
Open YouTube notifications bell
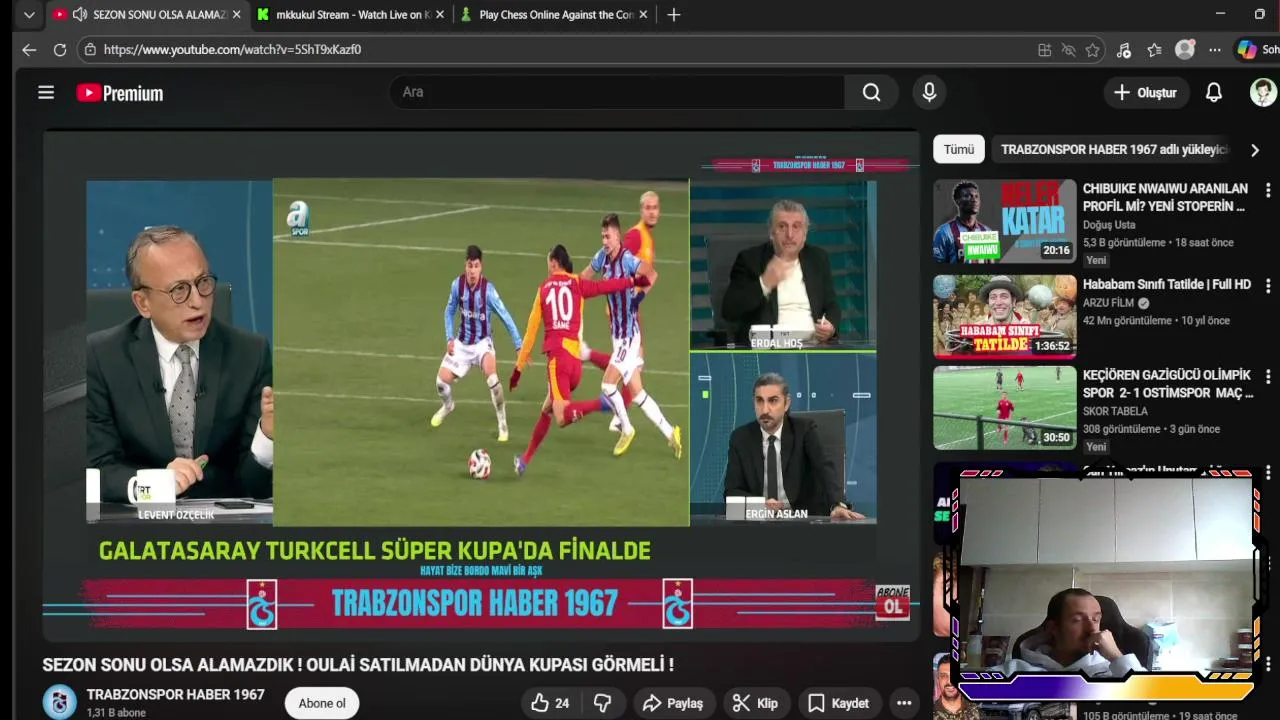1213,92
